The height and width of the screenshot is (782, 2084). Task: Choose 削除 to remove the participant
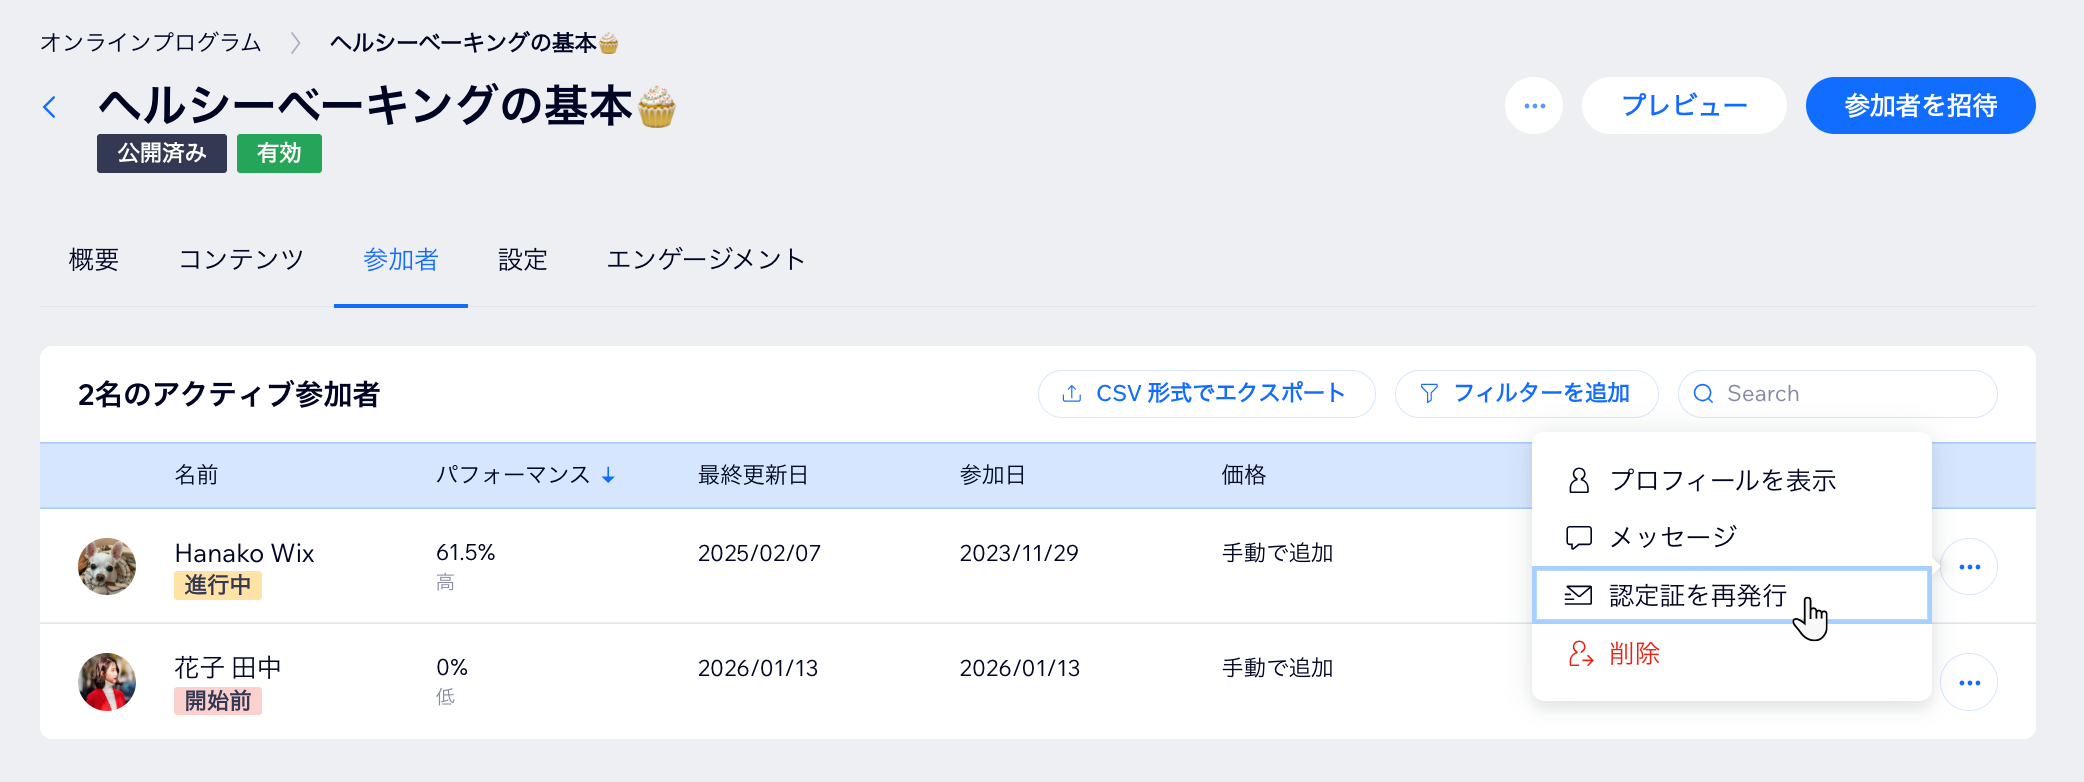pos(1634,654)
